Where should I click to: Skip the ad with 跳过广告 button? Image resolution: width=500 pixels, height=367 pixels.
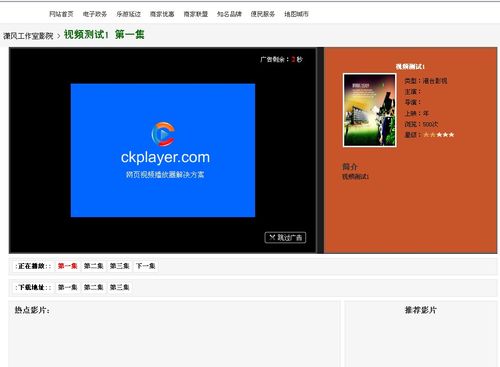285,237
